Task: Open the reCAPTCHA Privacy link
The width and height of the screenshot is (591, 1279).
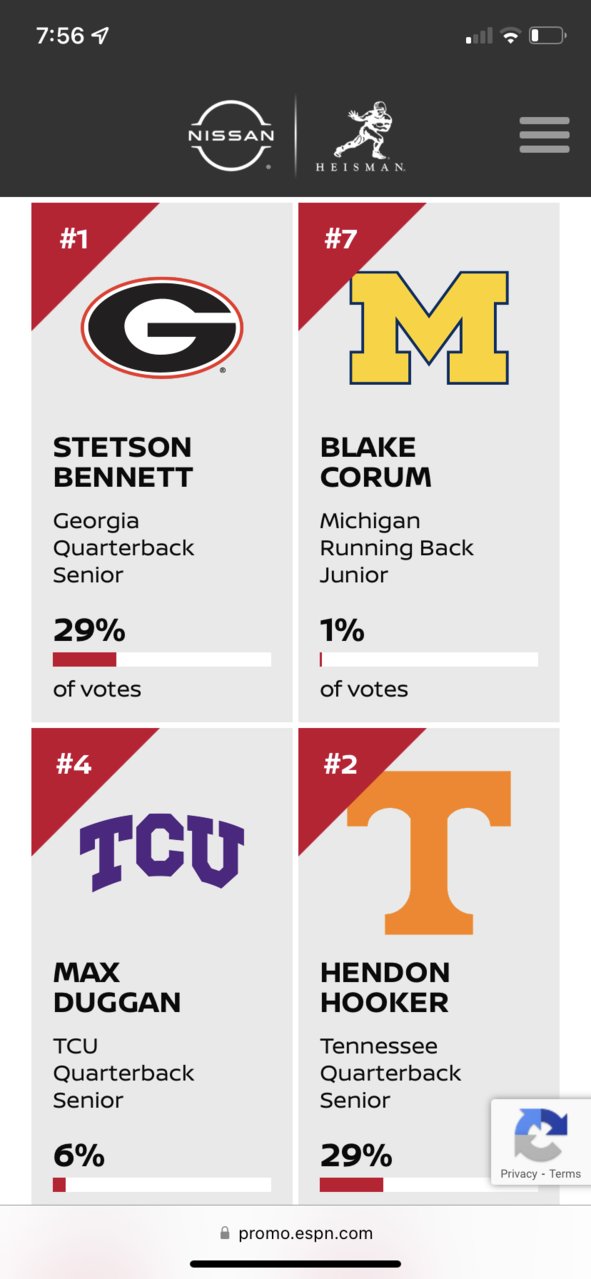Action: coord(519,1173)
